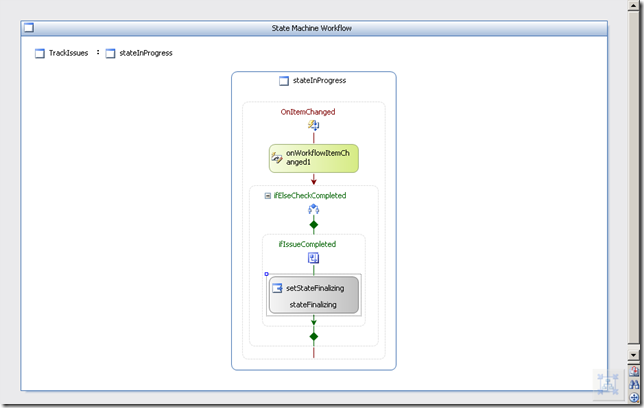This screenshot has width=644, height=408.
Task: Click the faded fit-to-view workflow icon
Action: tap(608, 385)
